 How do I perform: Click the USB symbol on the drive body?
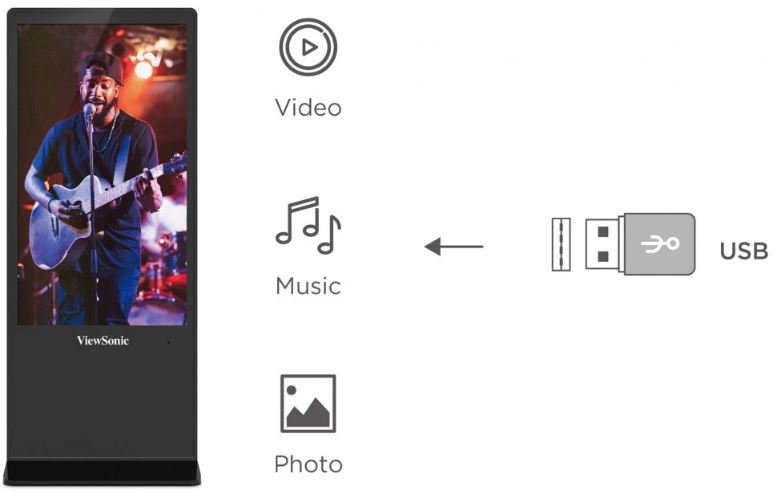coord(660,244)
